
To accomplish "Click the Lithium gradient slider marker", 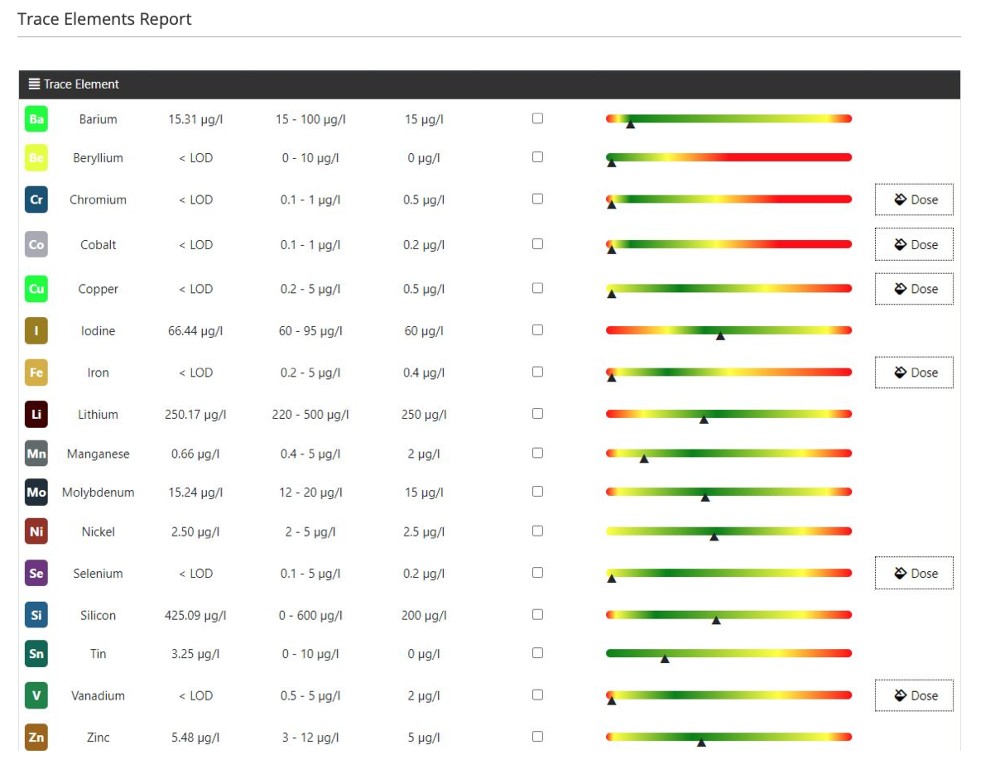I will pyautogui.click(x=702, y=420).
